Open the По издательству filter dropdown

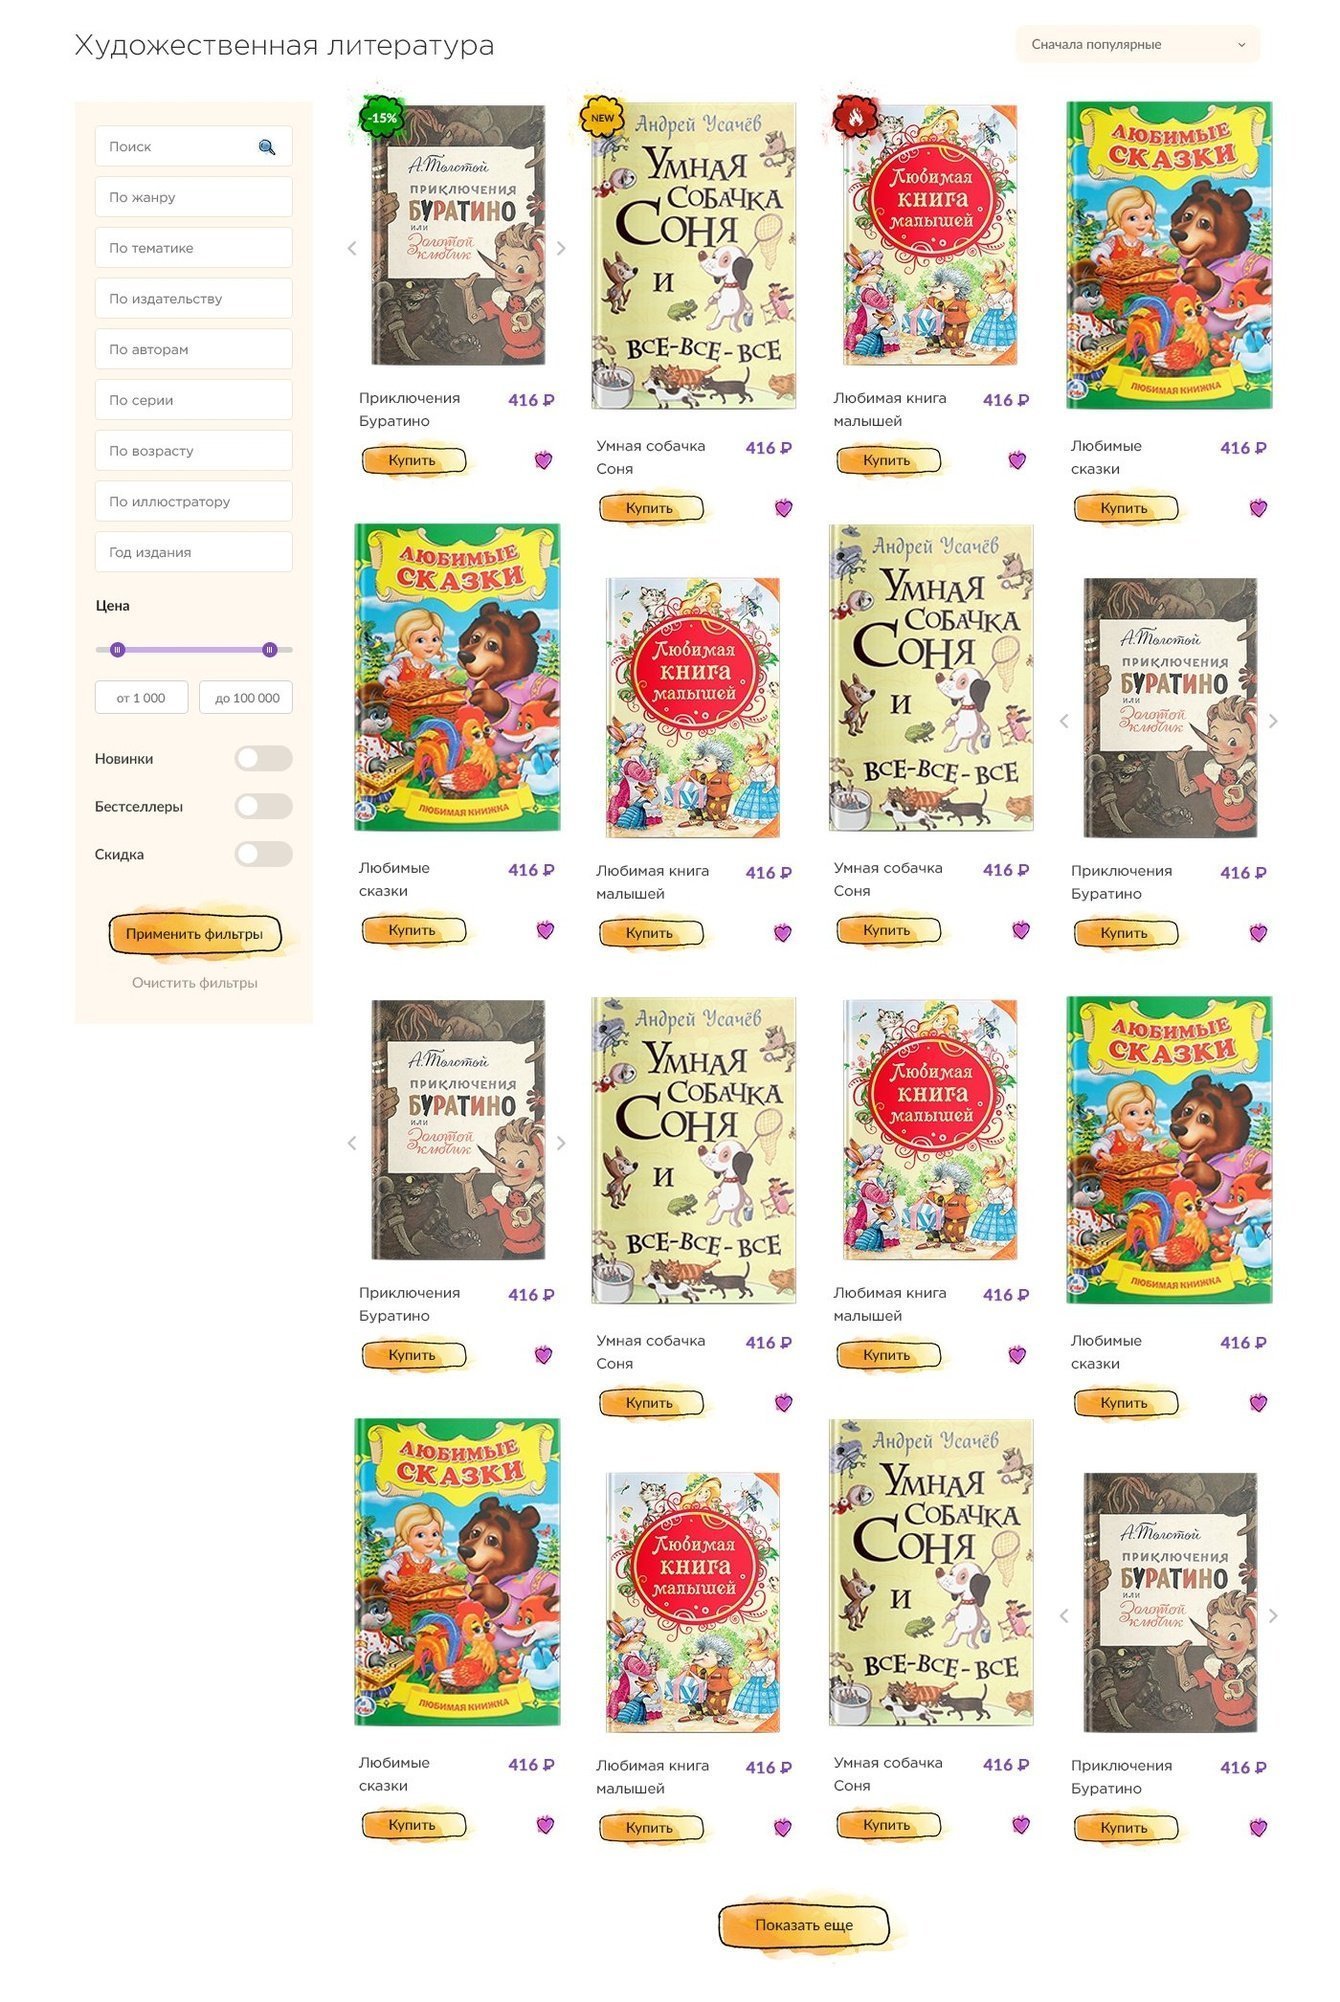coord(194,298)
